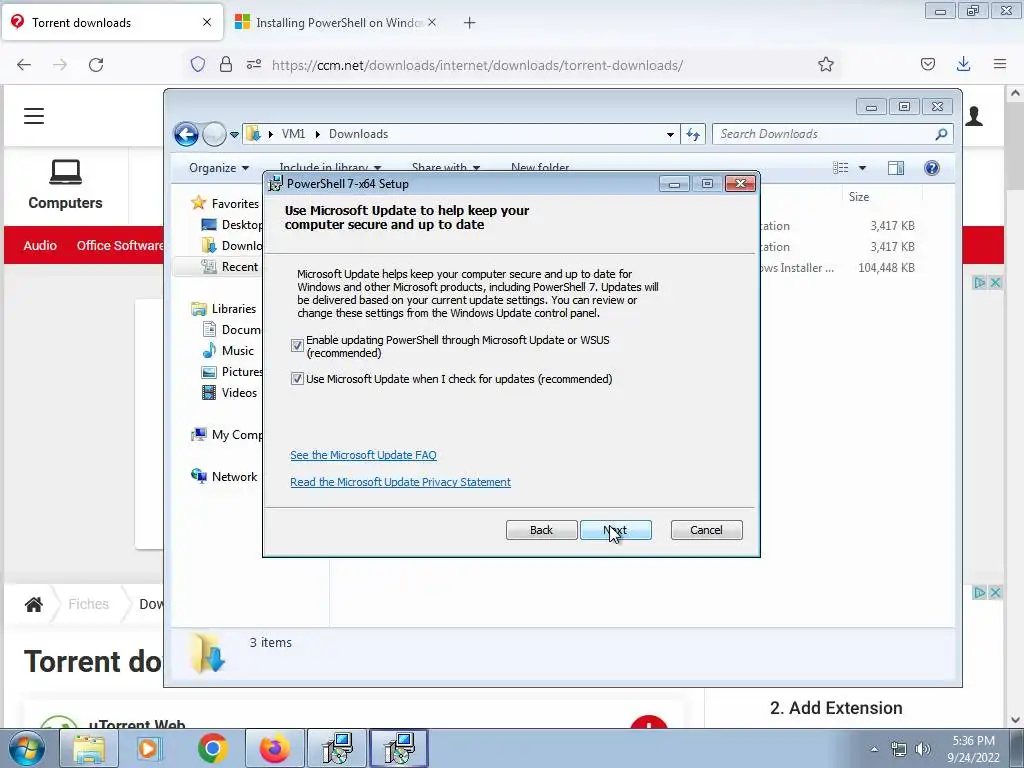Open Firefox from the taskbar

(x=275, y=749)
